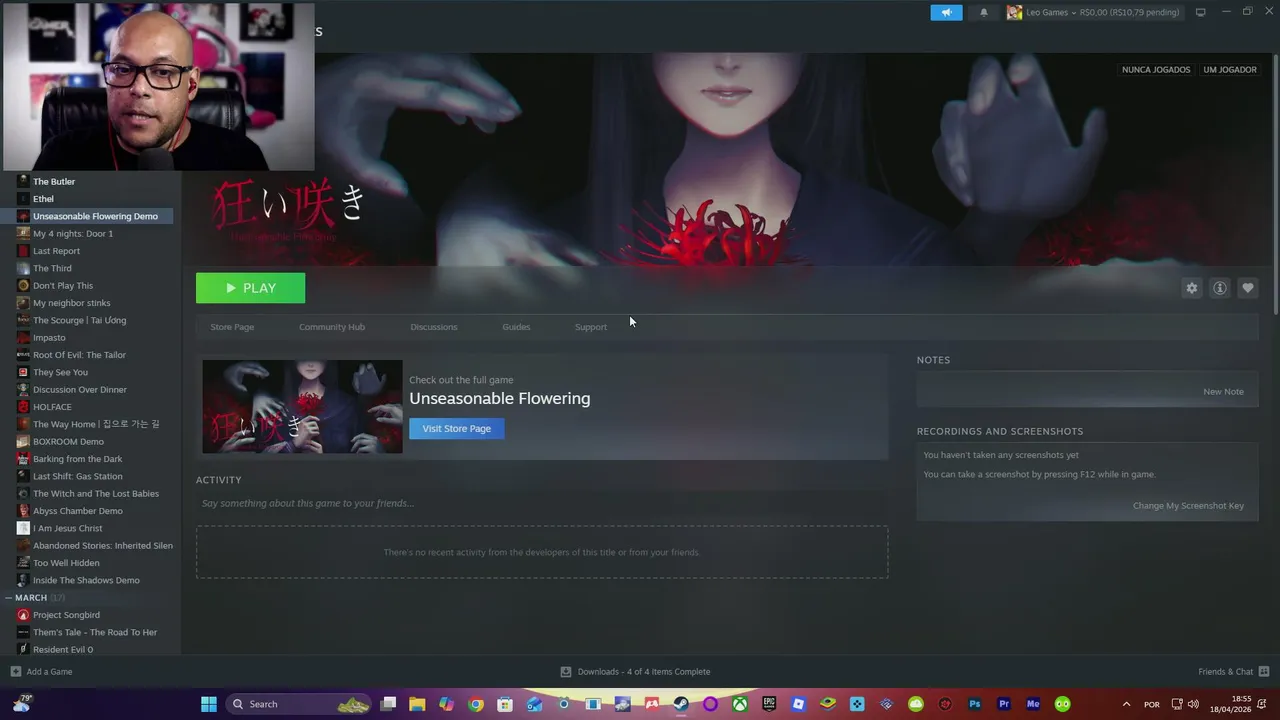The height and width of the screenshot is (720, 1280).
Task: Open the Store Page tab
Action: click(232, 327)
